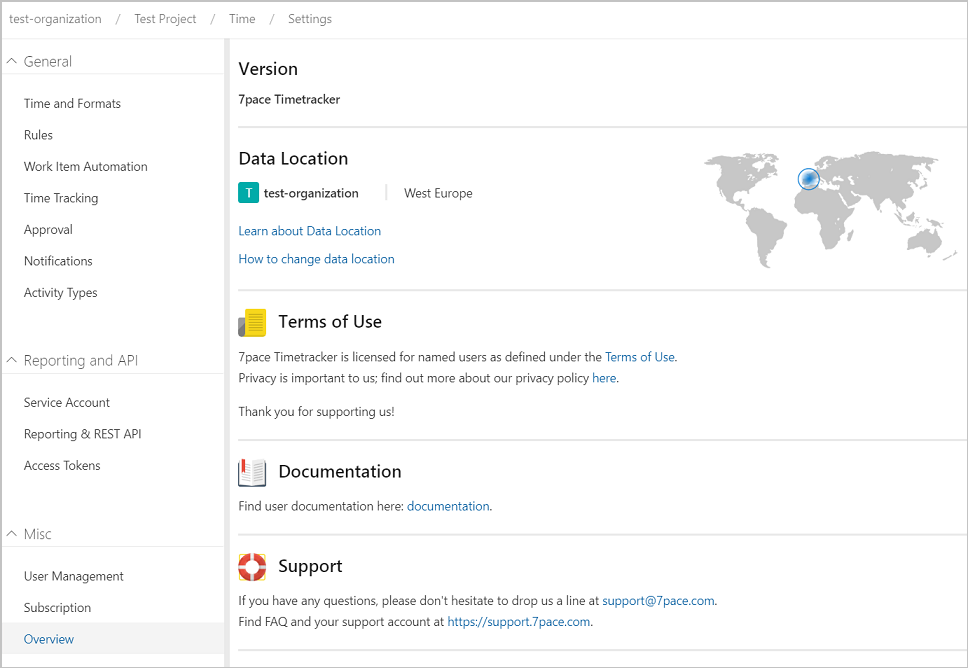Click the Learn about Data Location link

tap(310, 231)
